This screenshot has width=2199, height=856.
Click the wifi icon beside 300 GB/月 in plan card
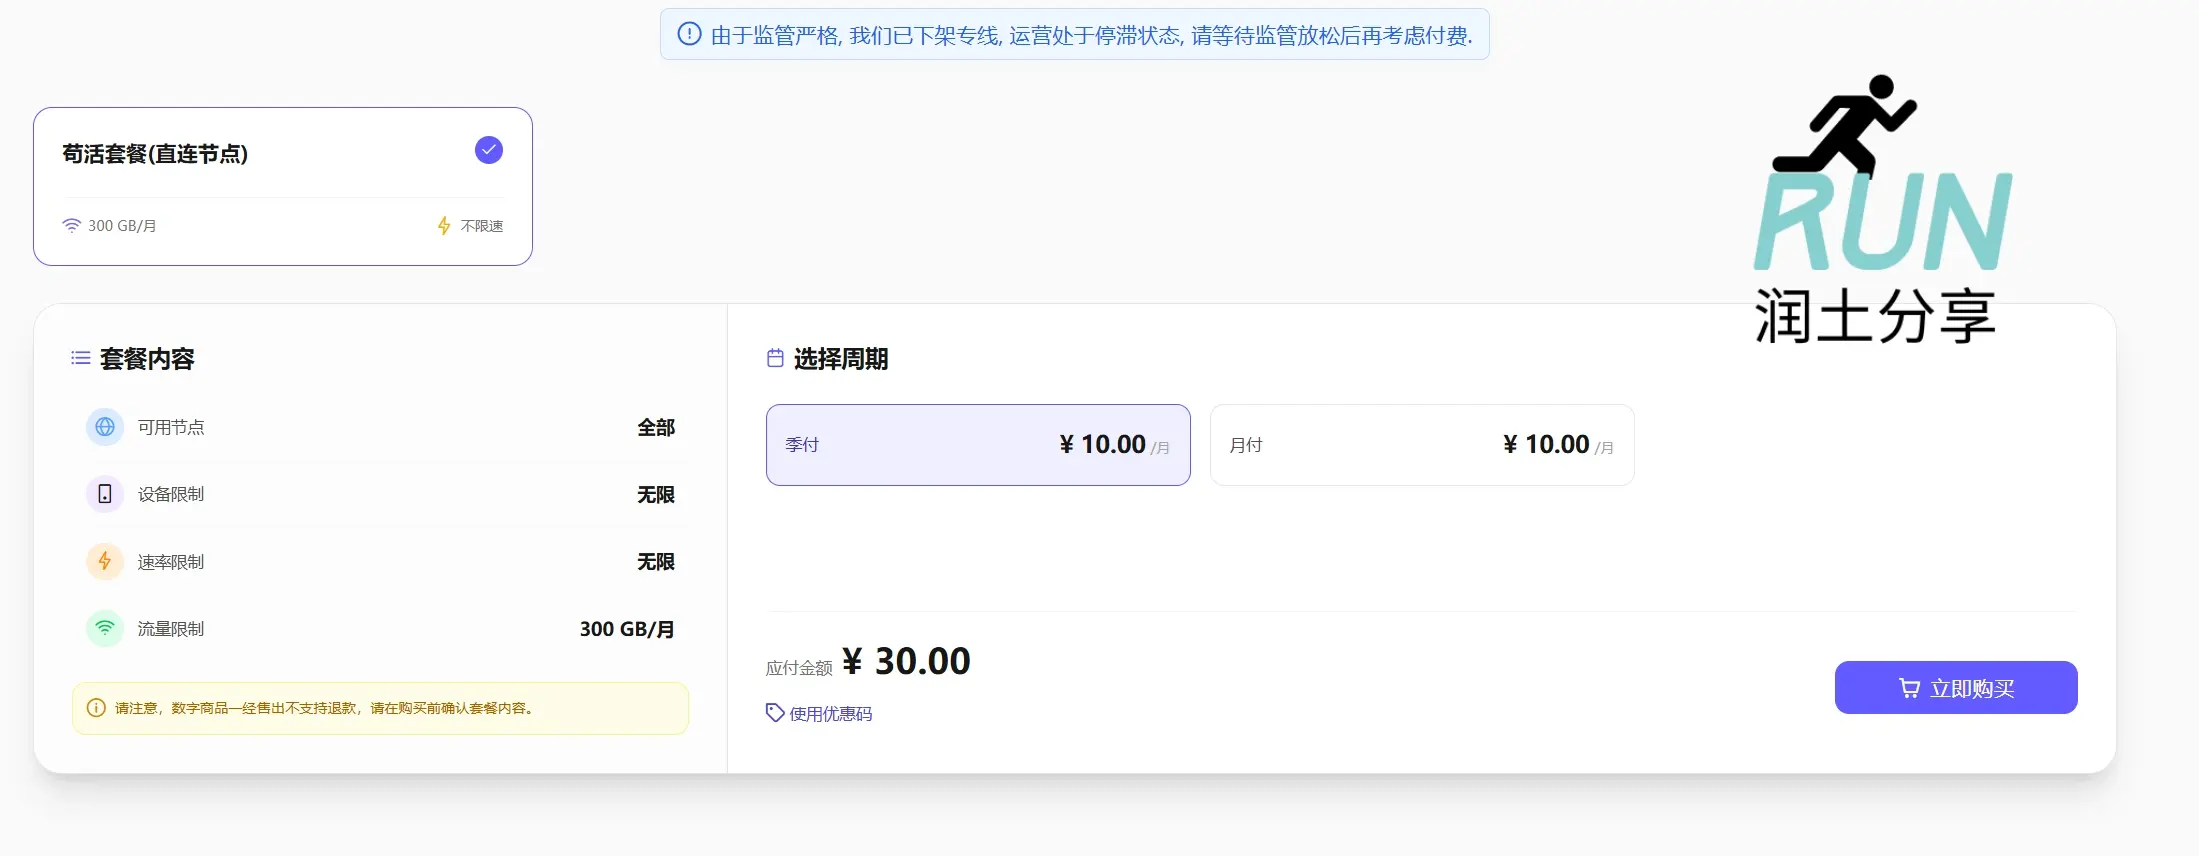click(72, 226)
